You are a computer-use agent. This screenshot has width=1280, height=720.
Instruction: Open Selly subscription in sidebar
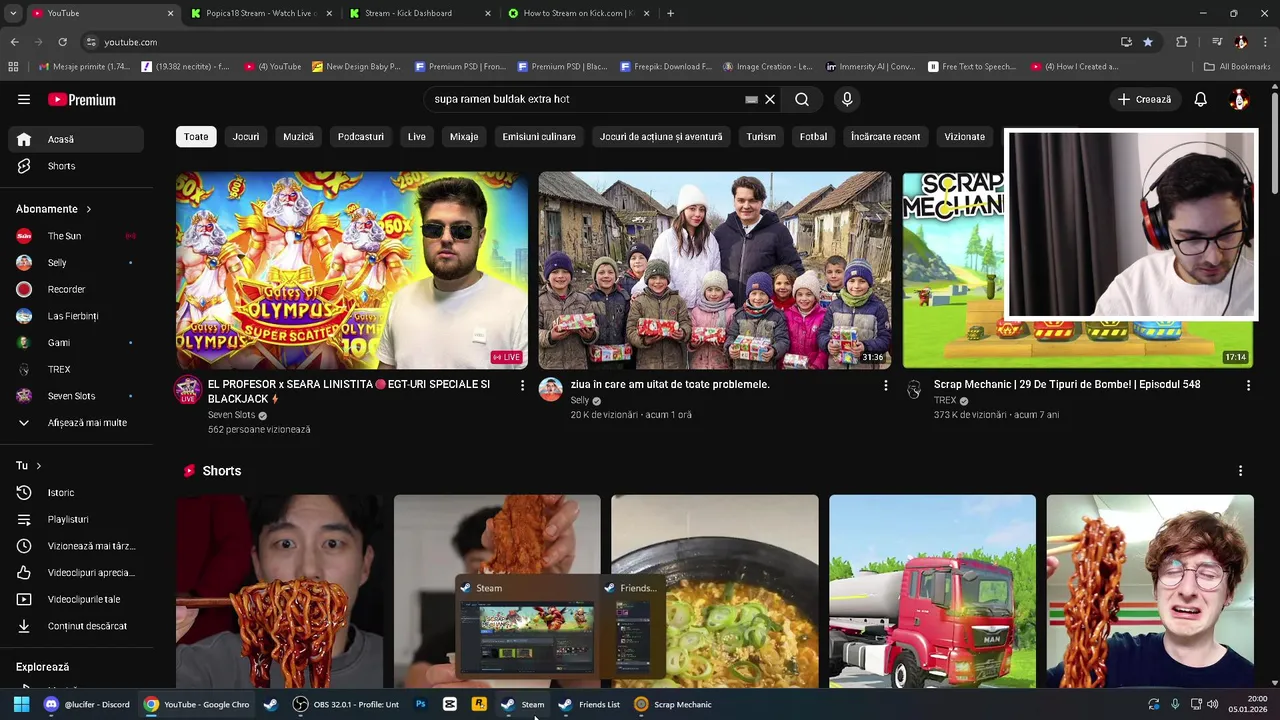click(x=76, y=263)
